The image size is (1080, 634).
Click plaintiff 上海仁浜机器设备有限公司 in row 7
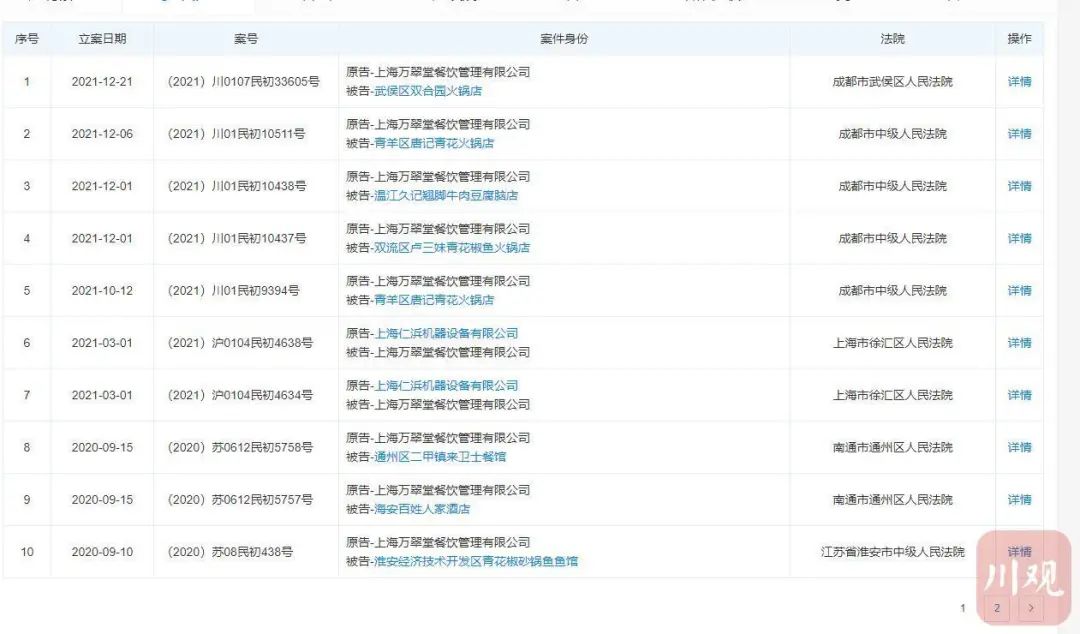[446, 386]
